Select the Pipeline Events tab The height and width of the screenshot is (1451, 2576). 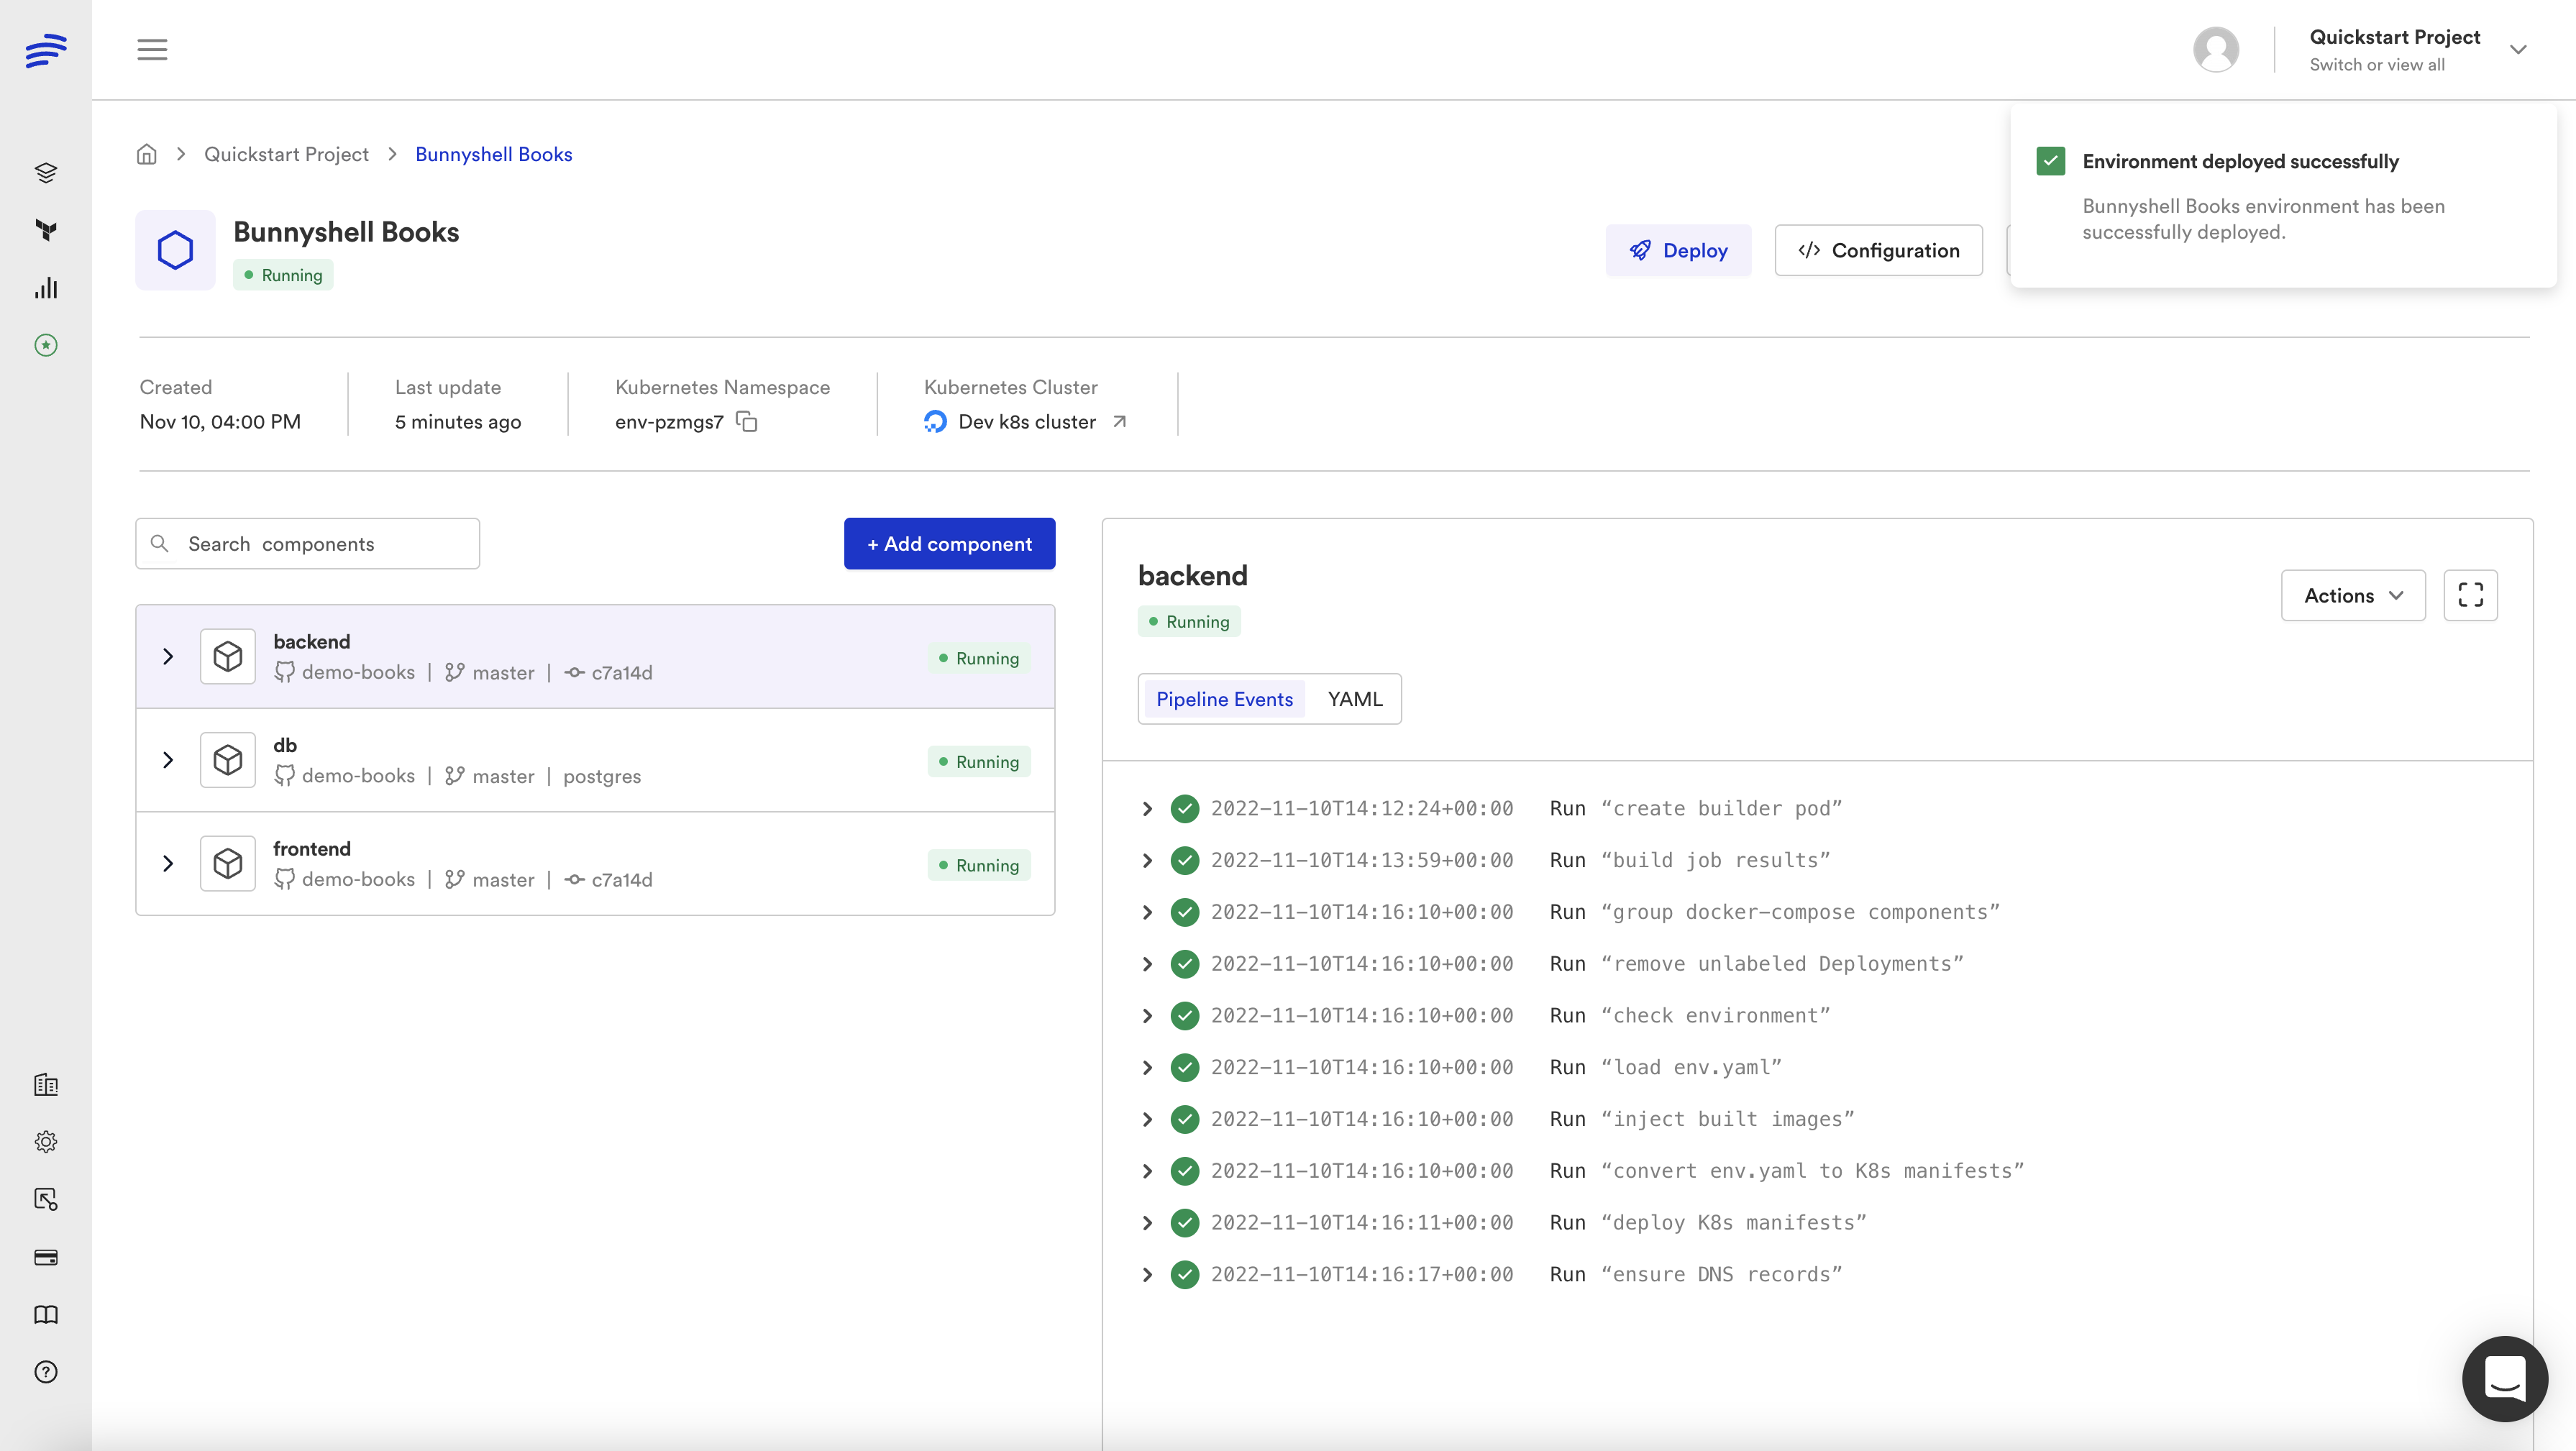pyautogui.click(x=1224, y=699)
